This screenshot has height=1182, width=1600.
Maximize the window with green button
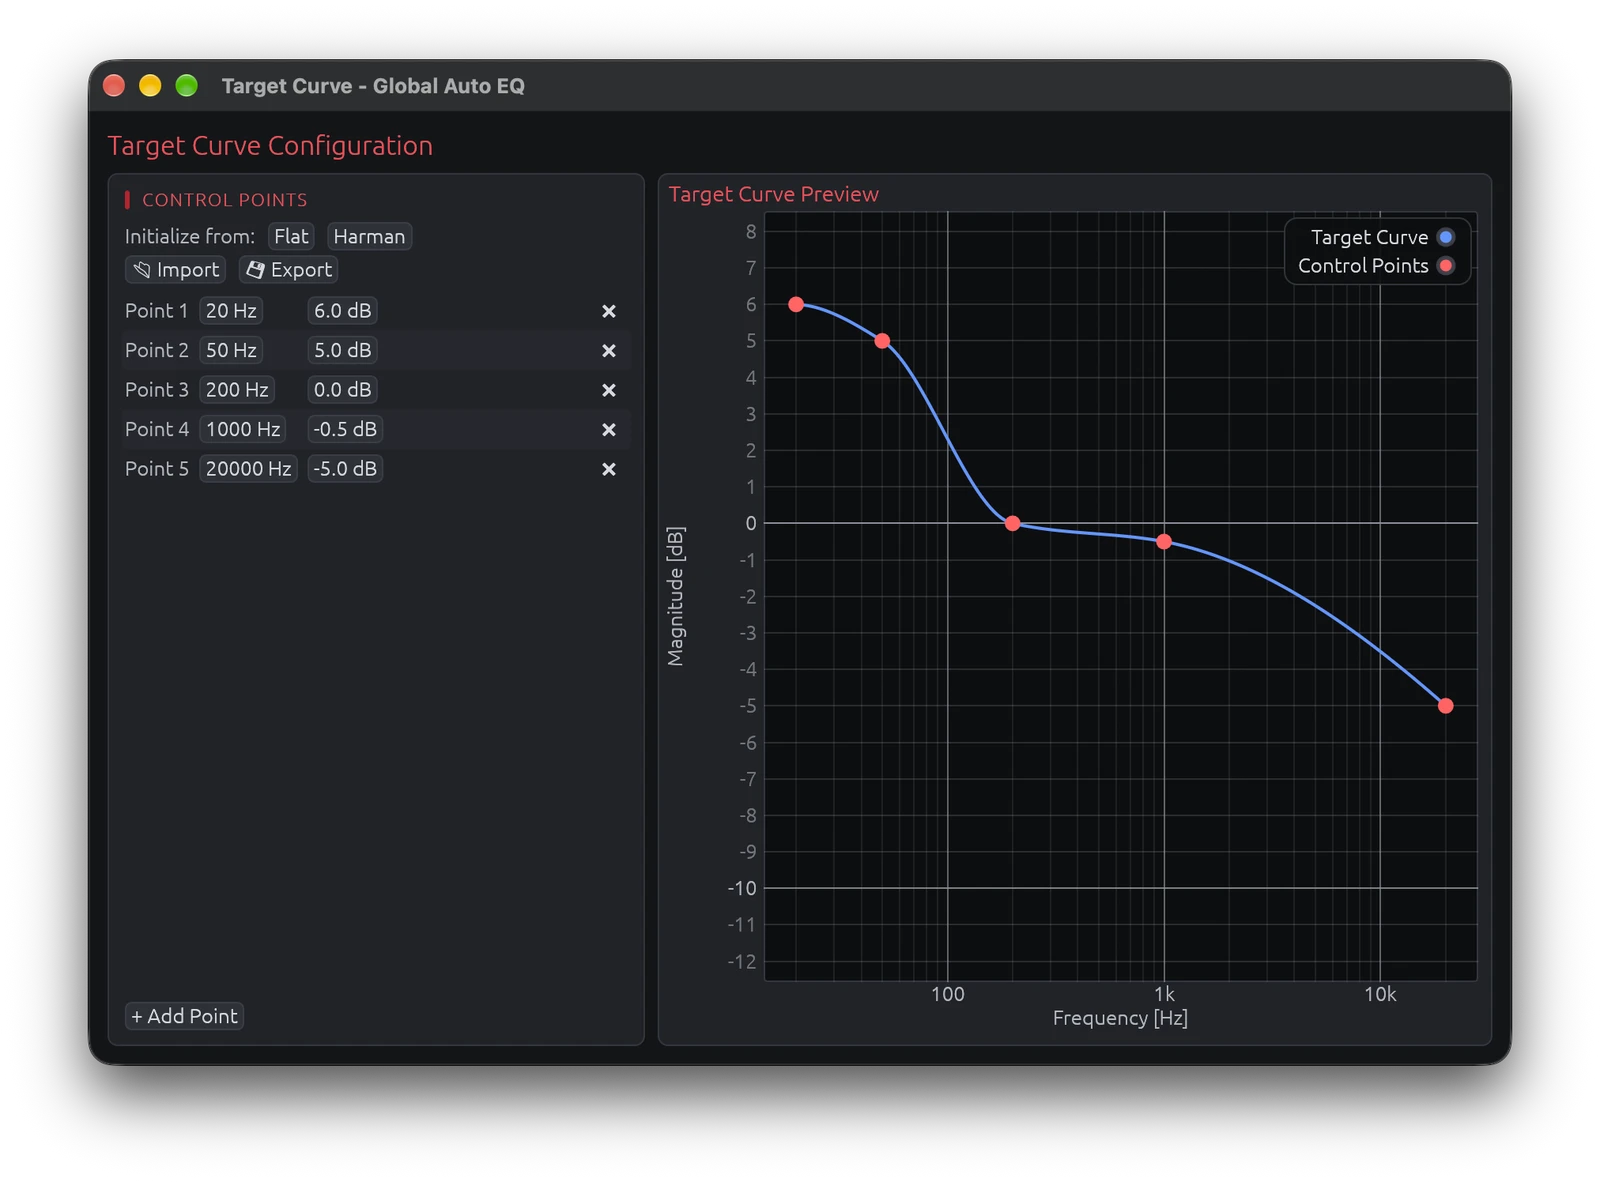tap(186, 86)
